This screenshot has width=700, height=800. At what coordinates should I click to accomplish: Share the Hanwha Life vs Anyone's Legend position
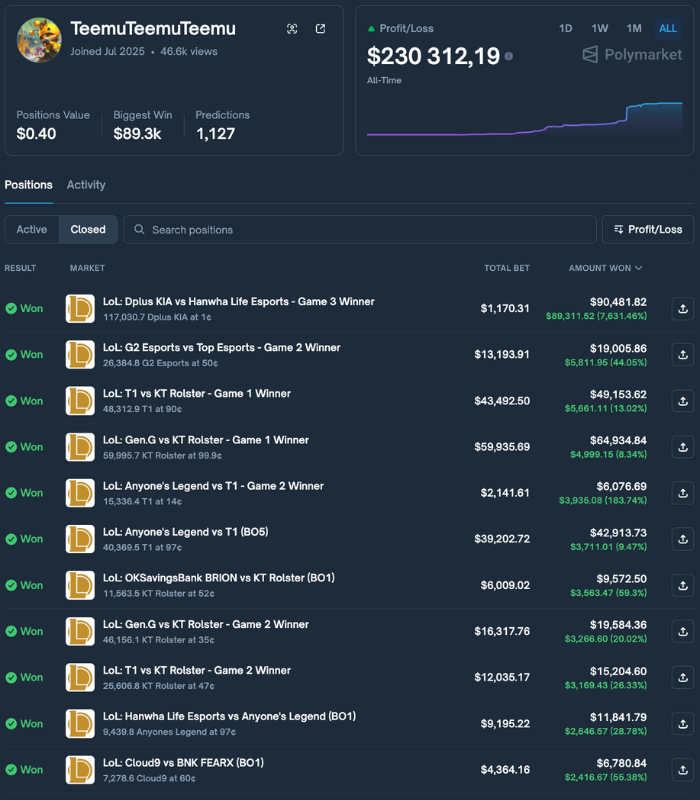(683, 723)
